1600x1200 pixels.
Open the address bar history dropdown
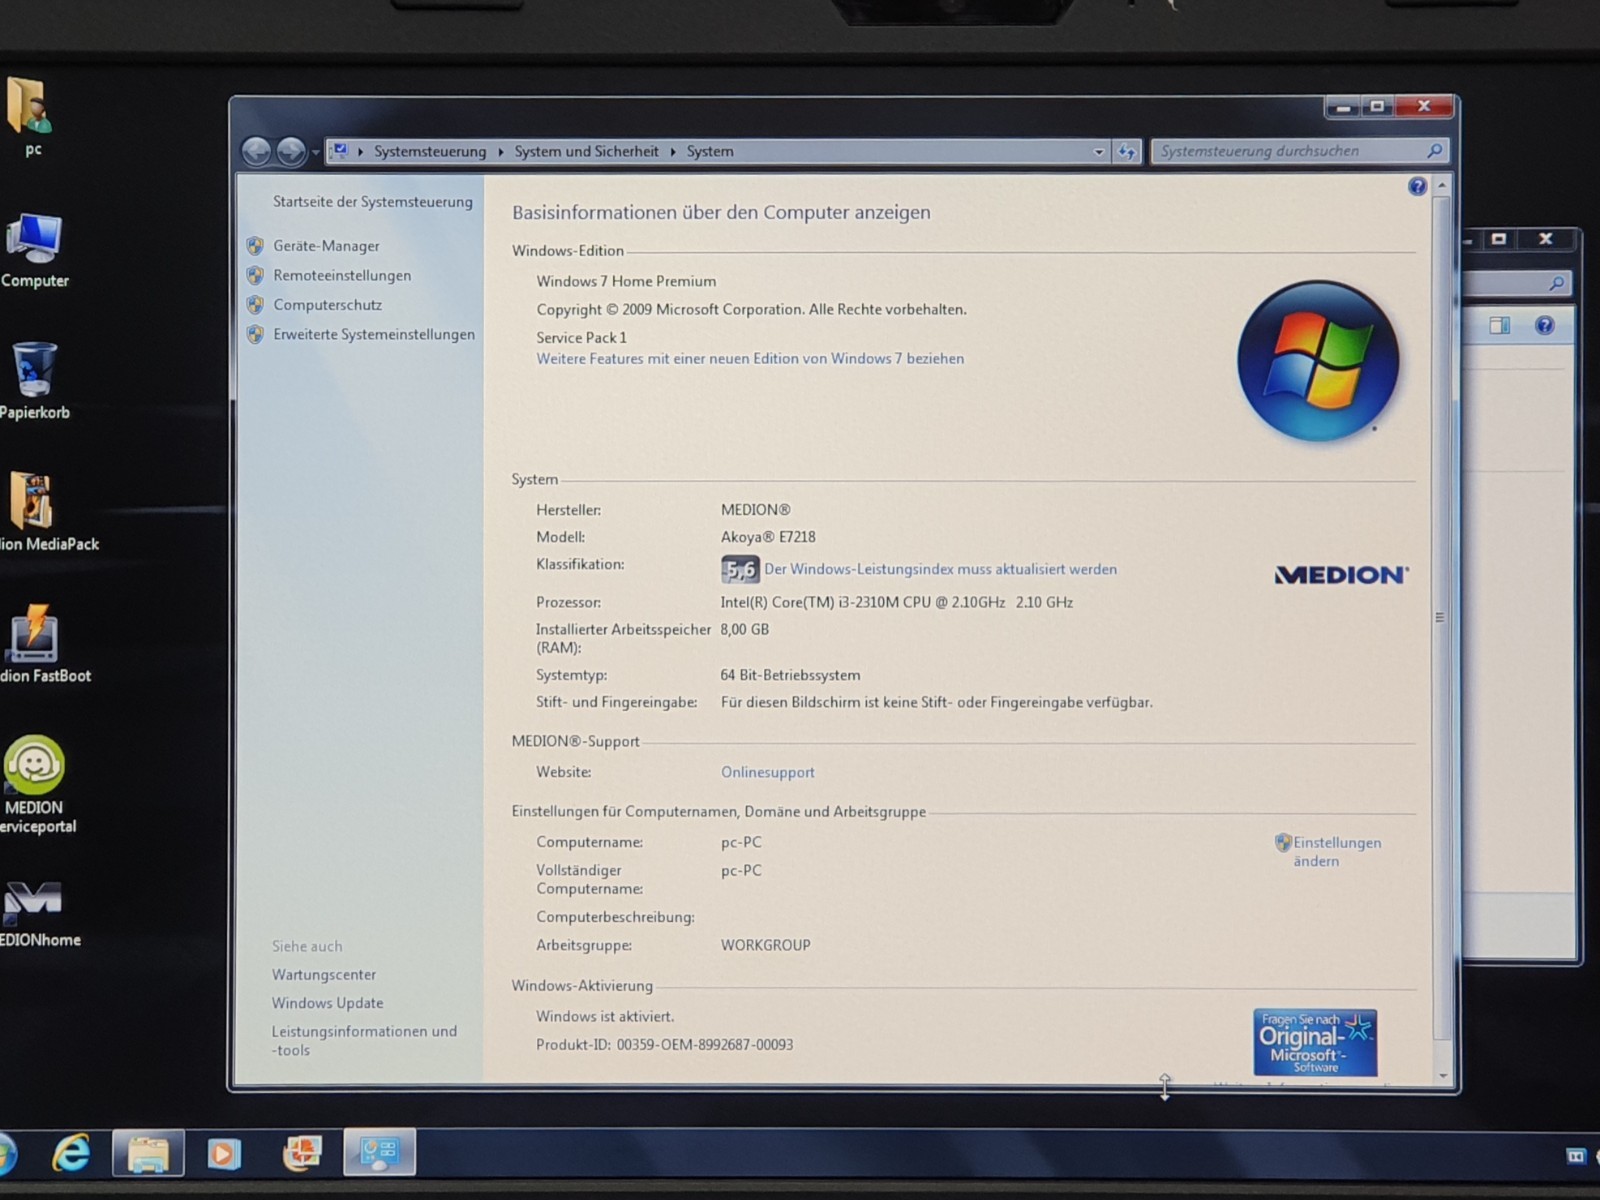coord(1099,152)
